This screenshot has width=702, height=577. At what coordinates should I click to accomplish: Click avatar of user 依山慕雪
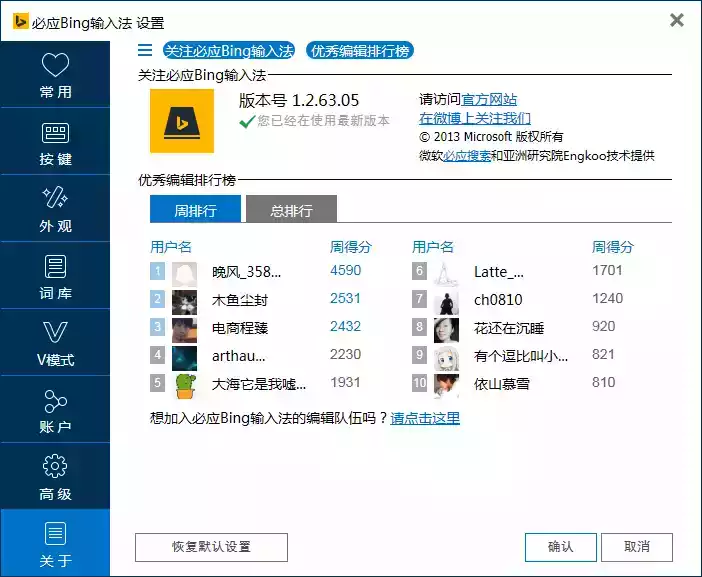tap(446, 386)
